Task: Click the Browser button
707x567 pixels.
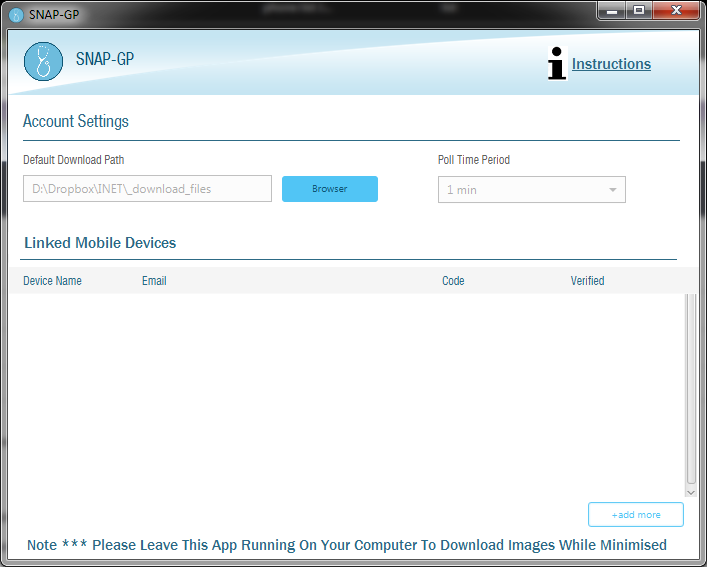Action: (330, 189)
